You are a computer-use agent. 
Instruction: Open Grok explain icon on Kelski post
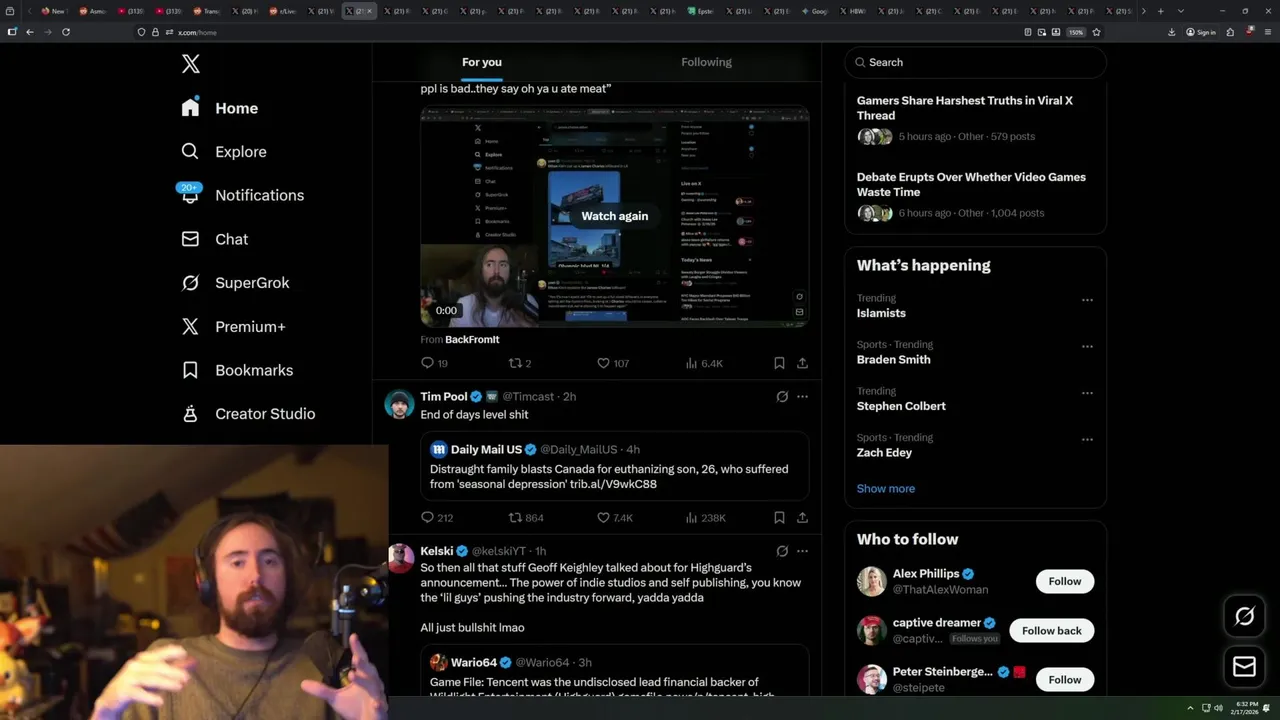(x=782, y=551)
